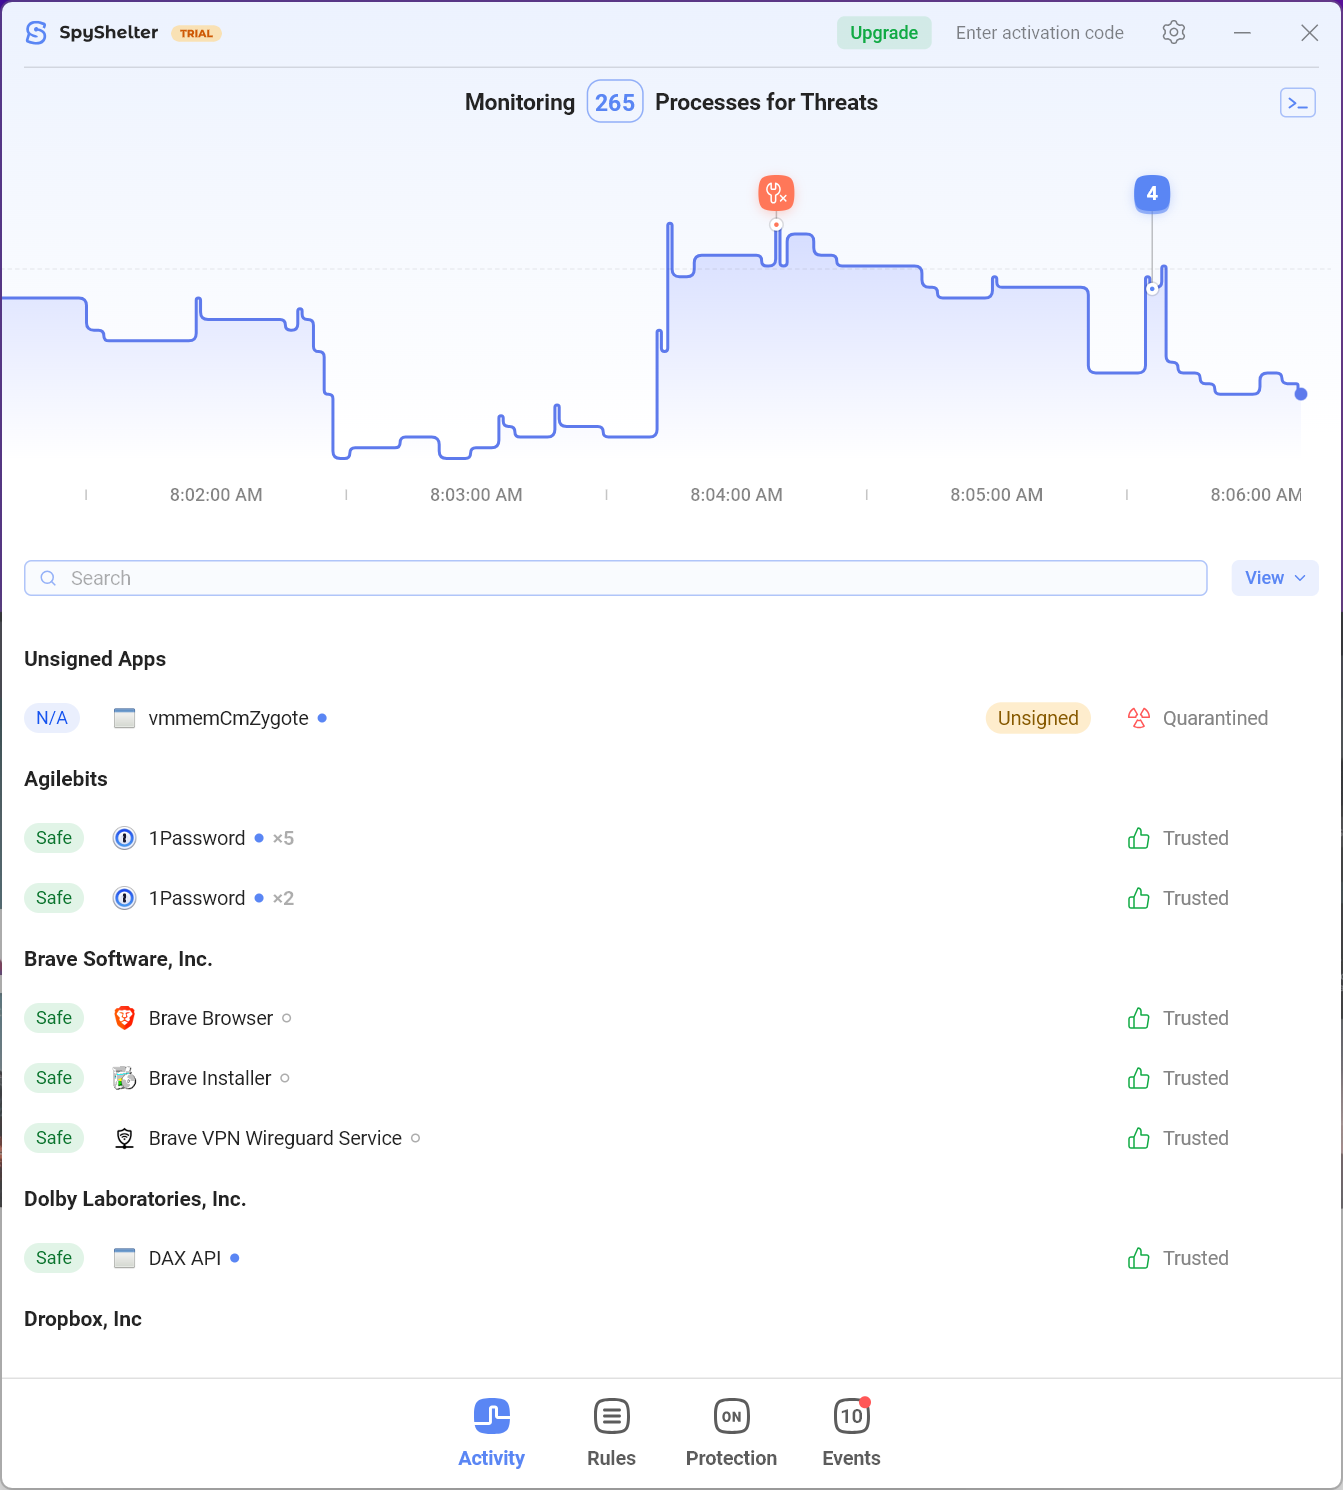Image resolution: width=1343 pixels, height=1490 pixels.
Task: Select the Activity icon in bottom navigation
Action: [491, 1417]
